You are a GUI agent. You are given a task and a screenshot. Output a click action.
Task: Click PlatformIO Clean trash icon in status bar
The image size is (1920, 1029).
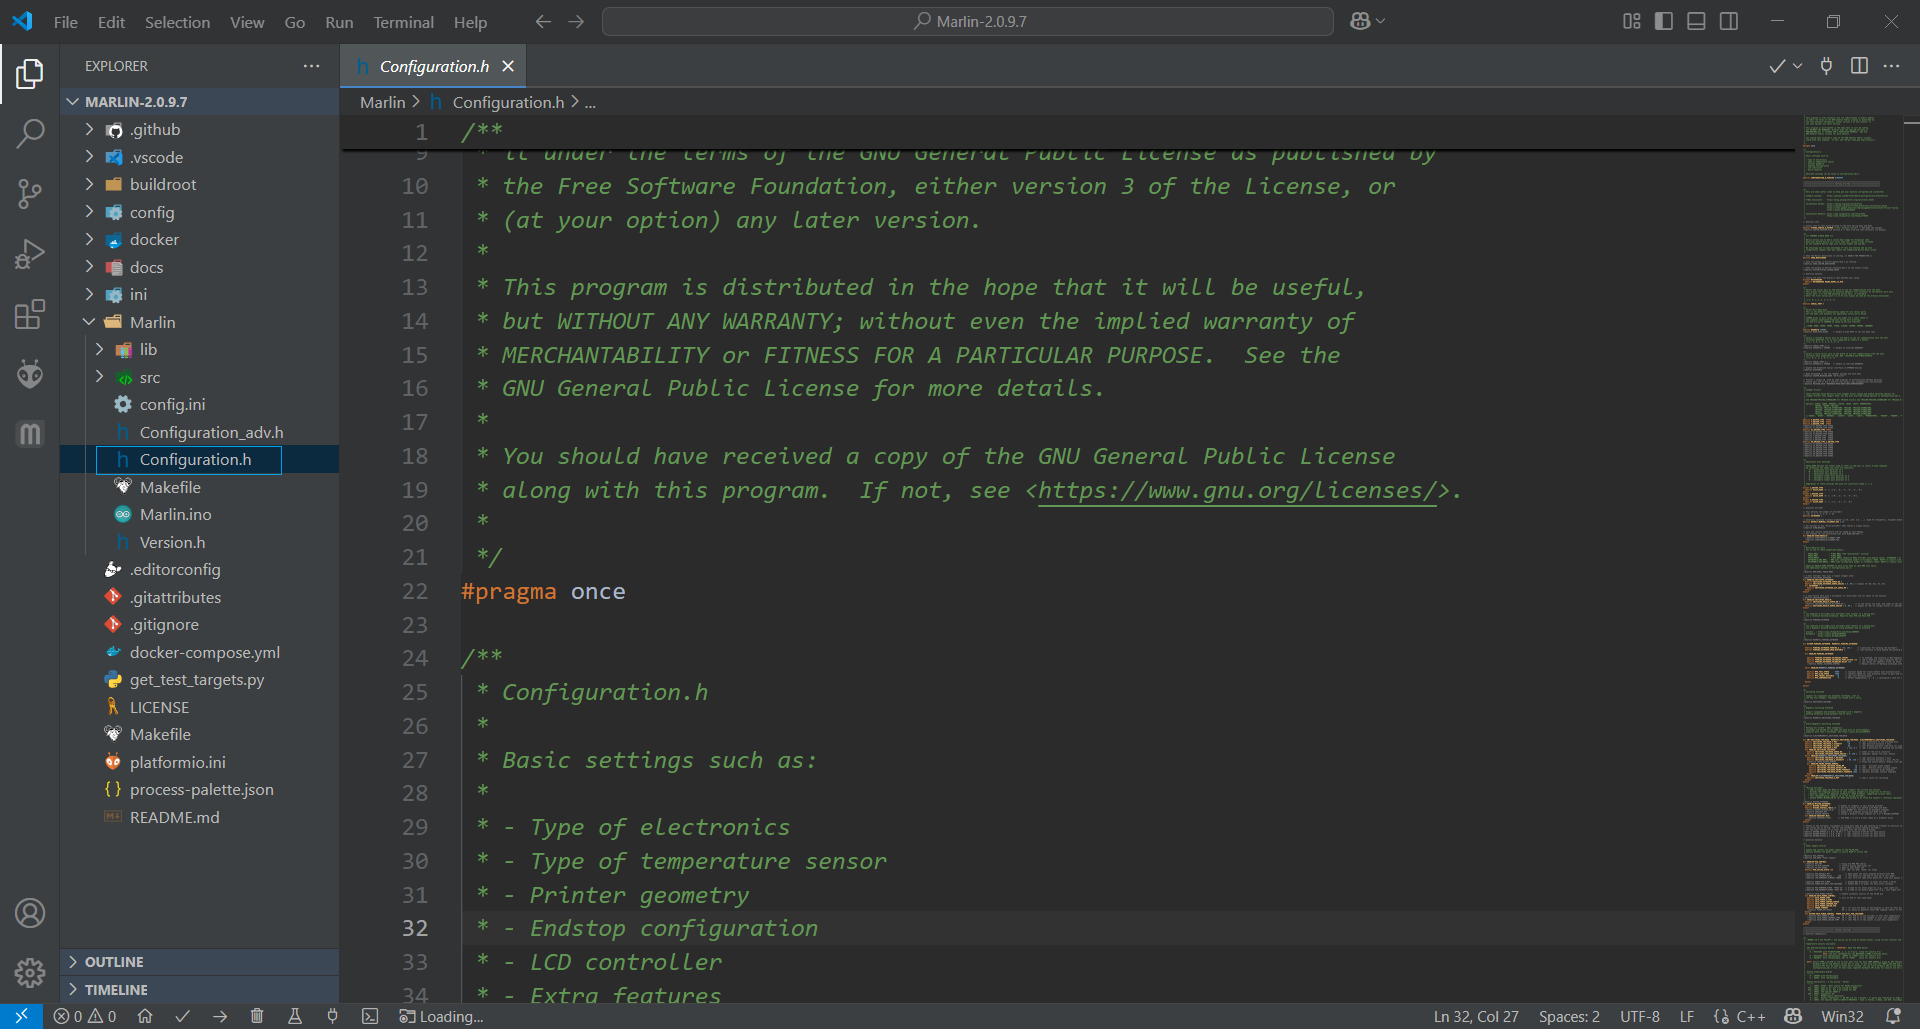click(x=257, y=1016)
